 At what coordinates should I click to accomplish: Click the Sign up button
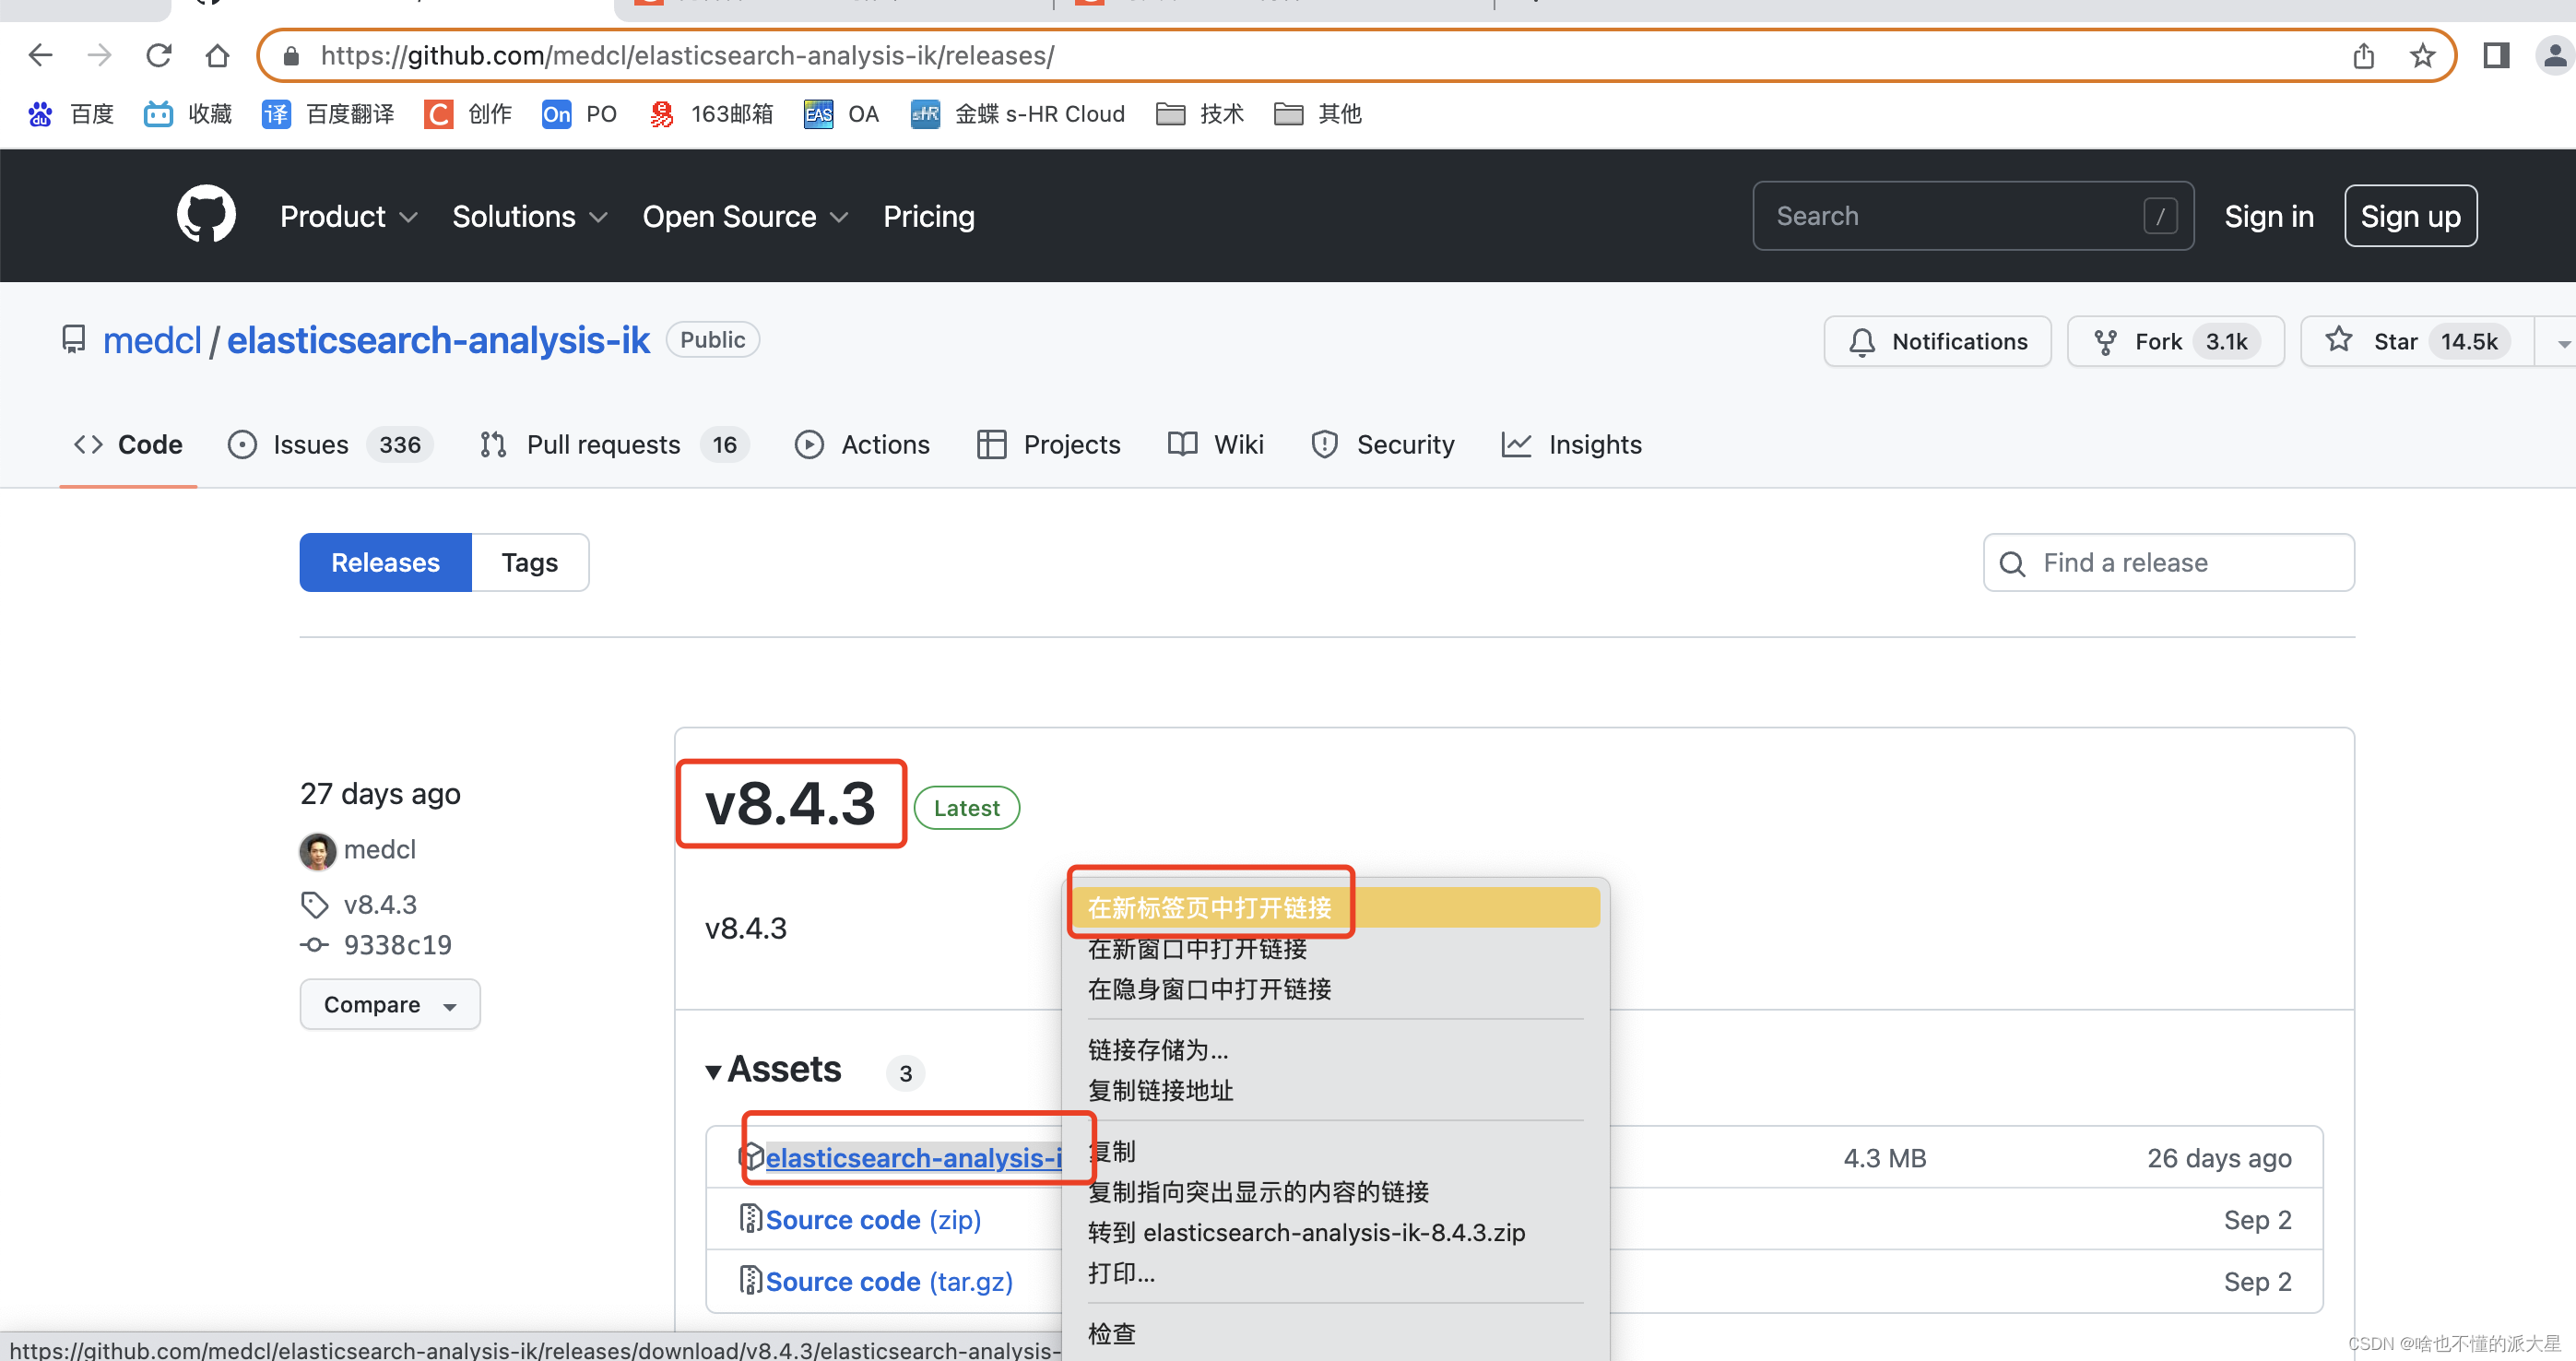click(2410, 216)
